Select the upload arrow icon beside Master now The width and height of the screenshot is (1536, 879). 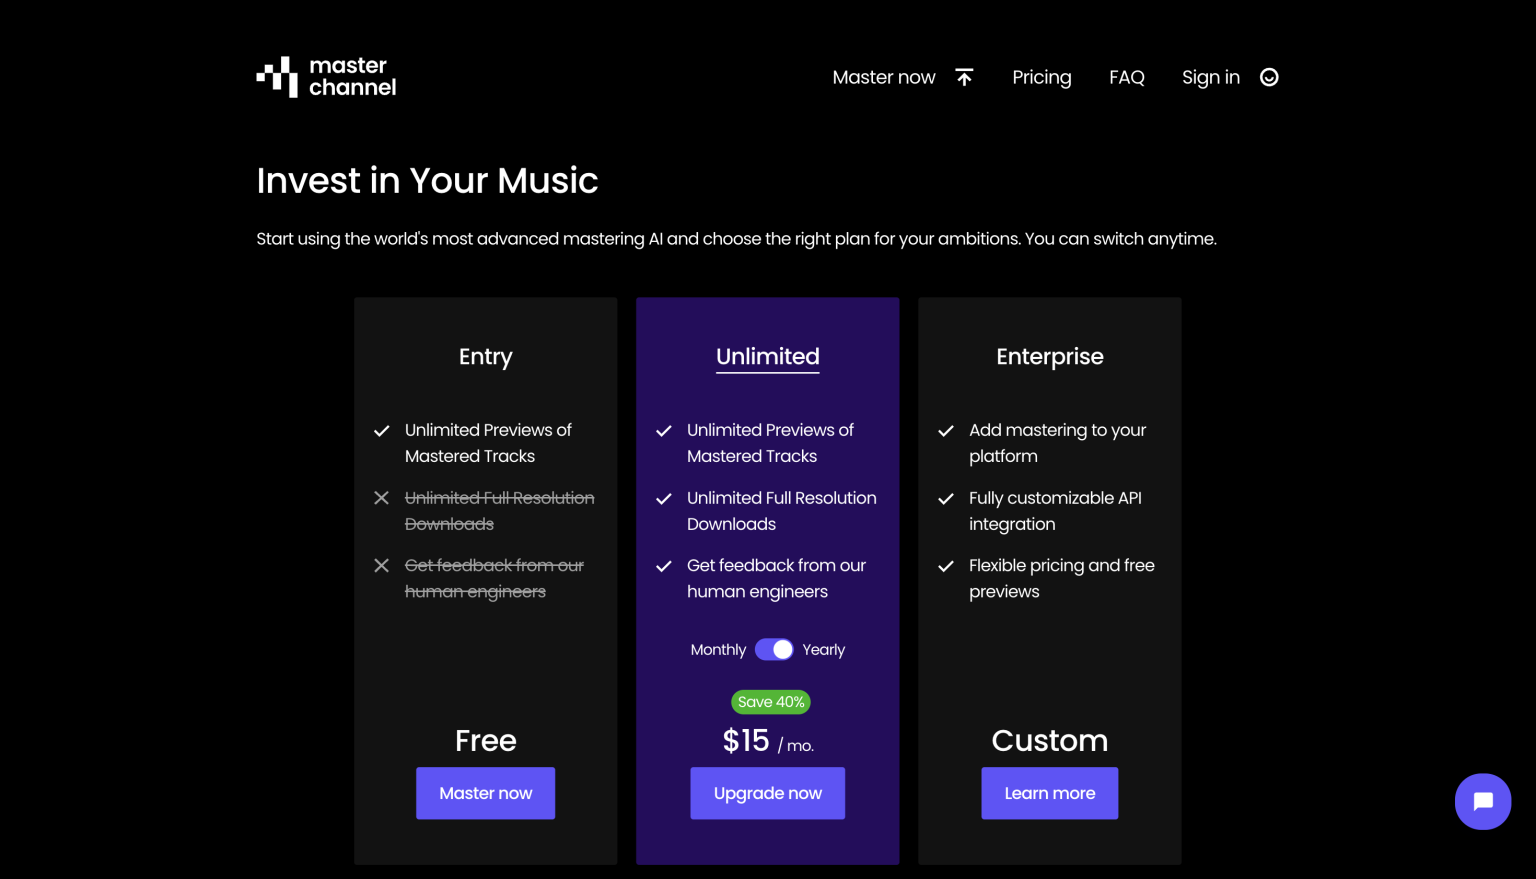963,76
